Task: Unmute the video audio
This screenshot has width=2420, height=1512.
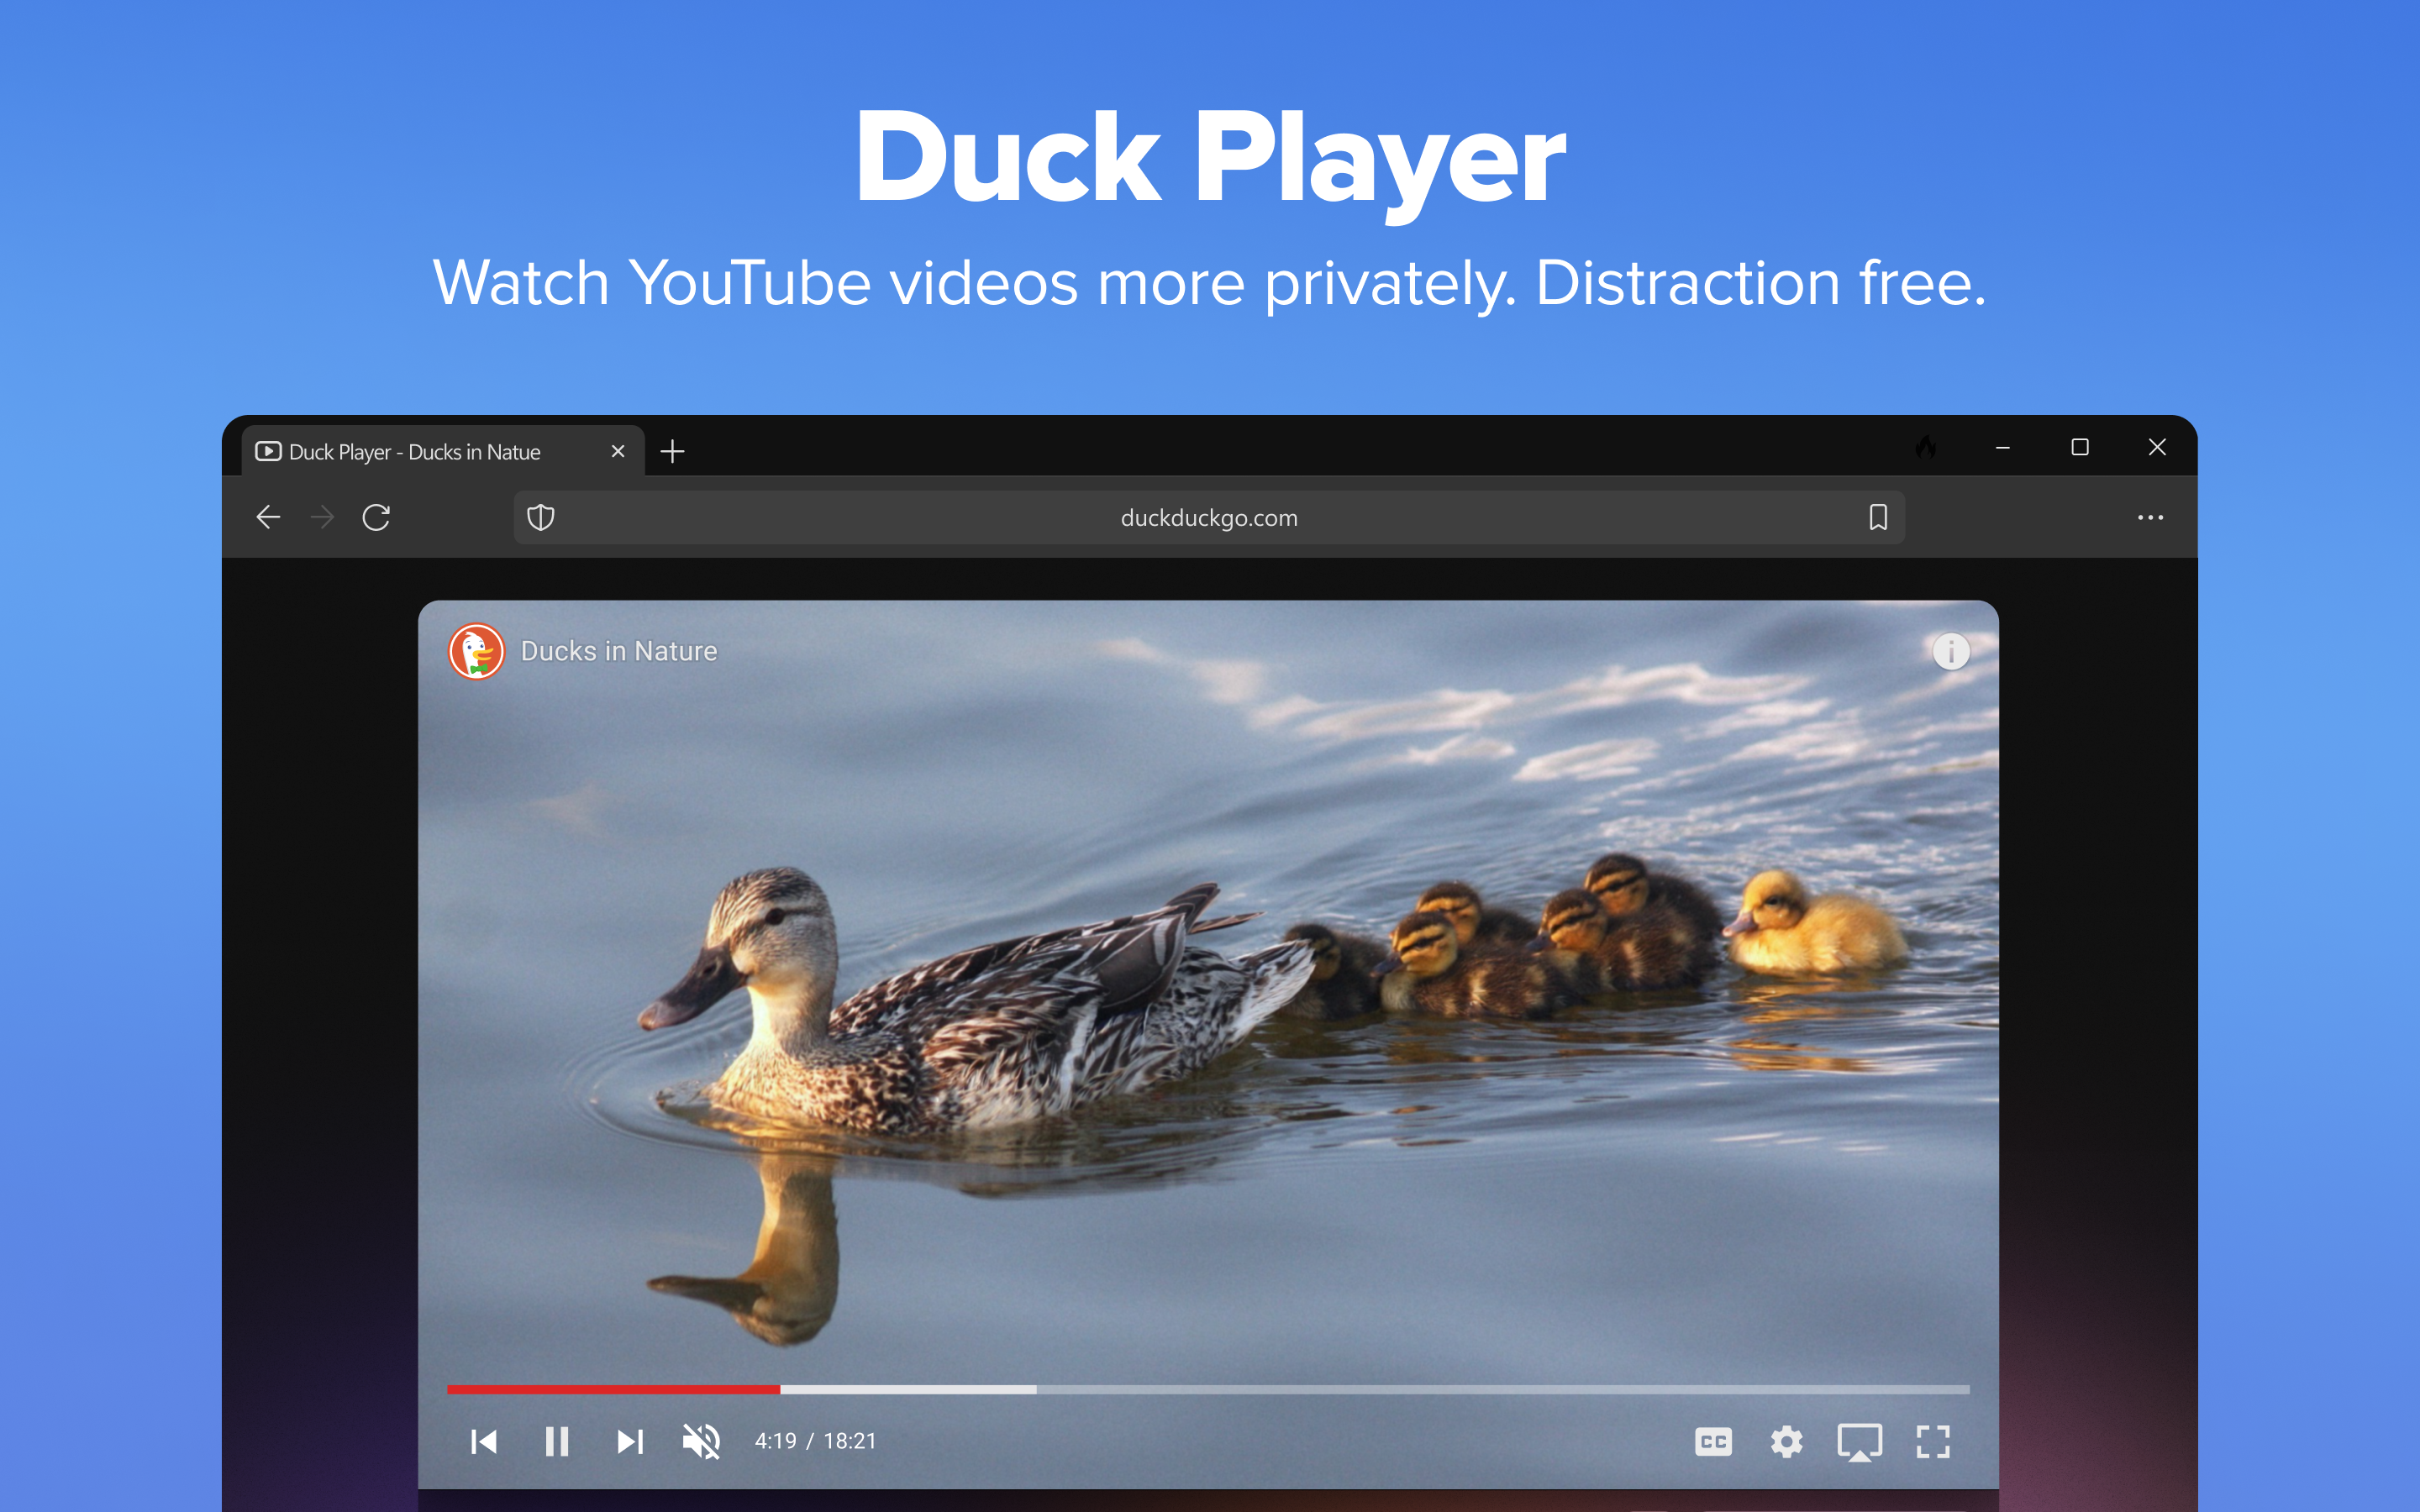Action: 702,1440
